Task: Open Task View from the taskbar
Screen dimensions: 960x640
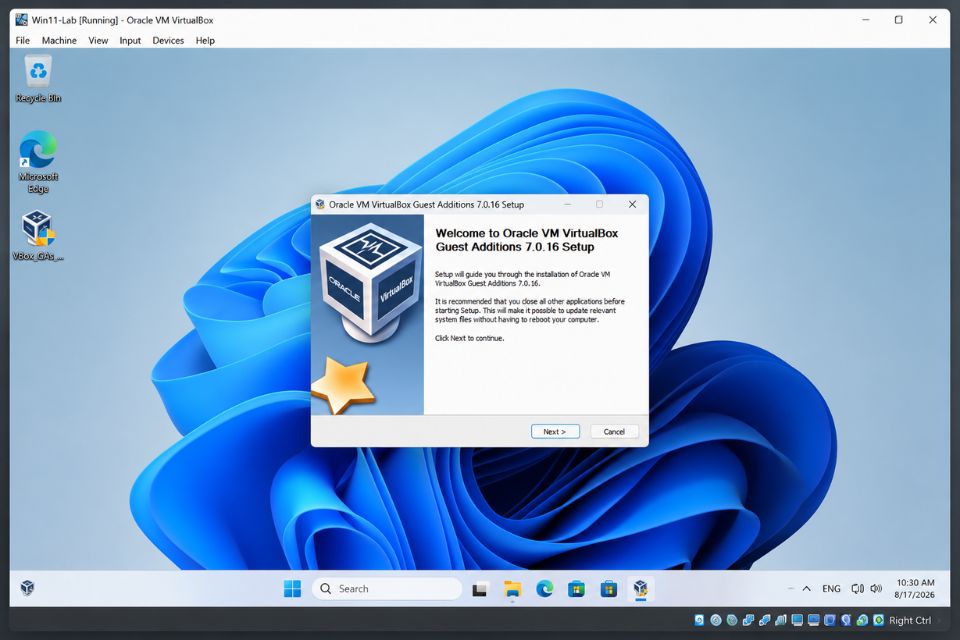Action: [x=479, y=589]
